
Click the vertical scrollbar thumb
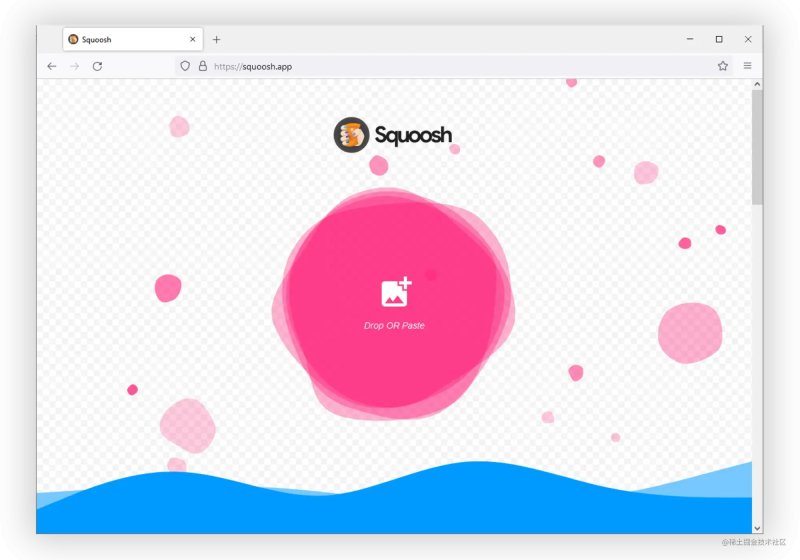coord(757,147)
